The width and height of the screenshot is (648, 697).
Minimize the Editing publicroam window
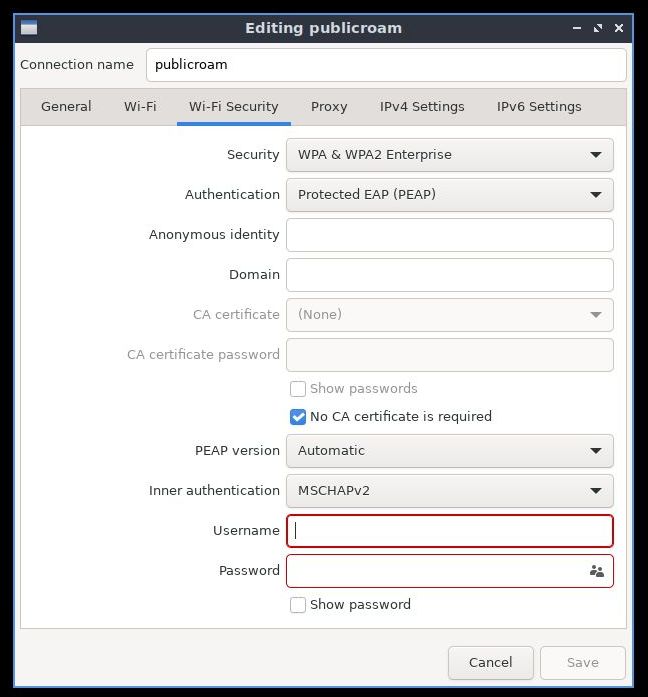point(577,28)
